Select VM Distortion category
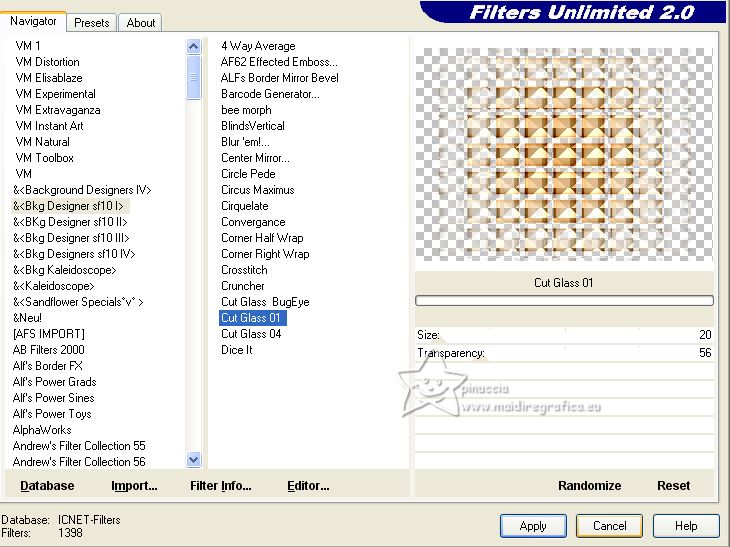 tap(47, 61)
